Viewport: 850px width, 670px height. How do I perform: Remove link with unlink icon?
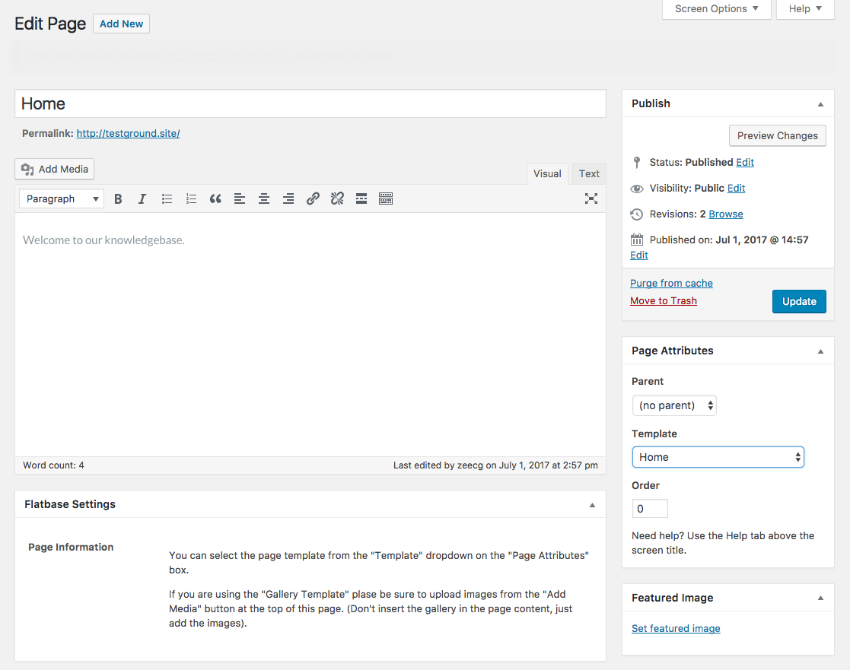337,199
